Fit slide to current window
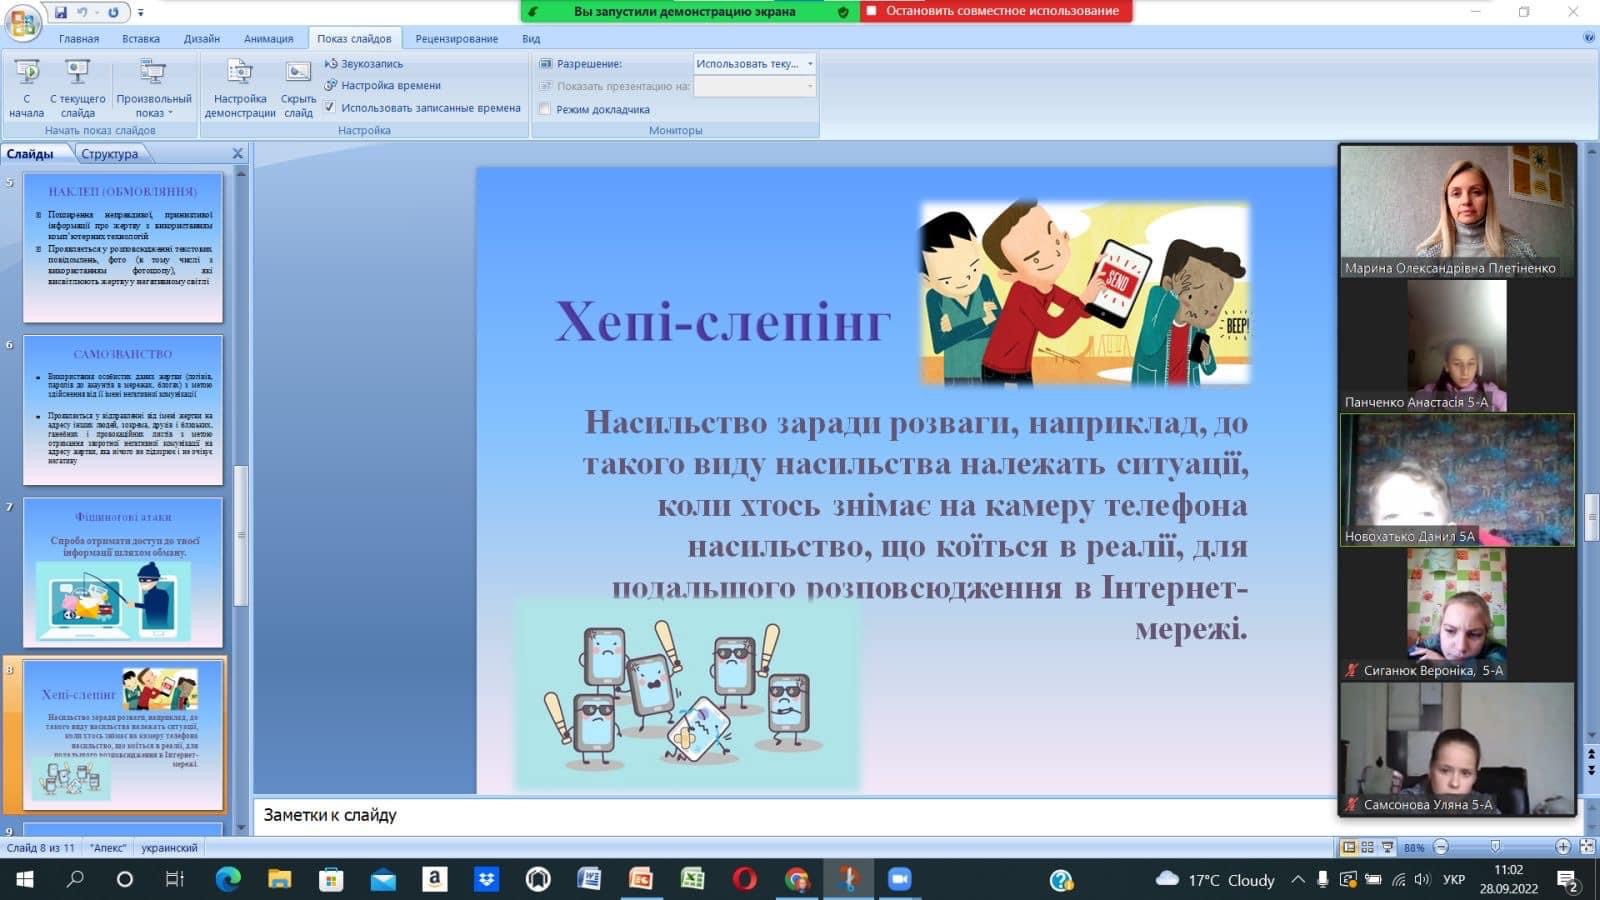This screenshot has height=900, width=1600. point(1586,847)
